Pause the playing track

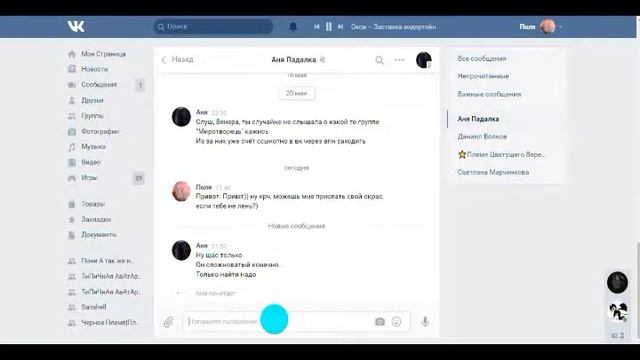click(329, 27)
